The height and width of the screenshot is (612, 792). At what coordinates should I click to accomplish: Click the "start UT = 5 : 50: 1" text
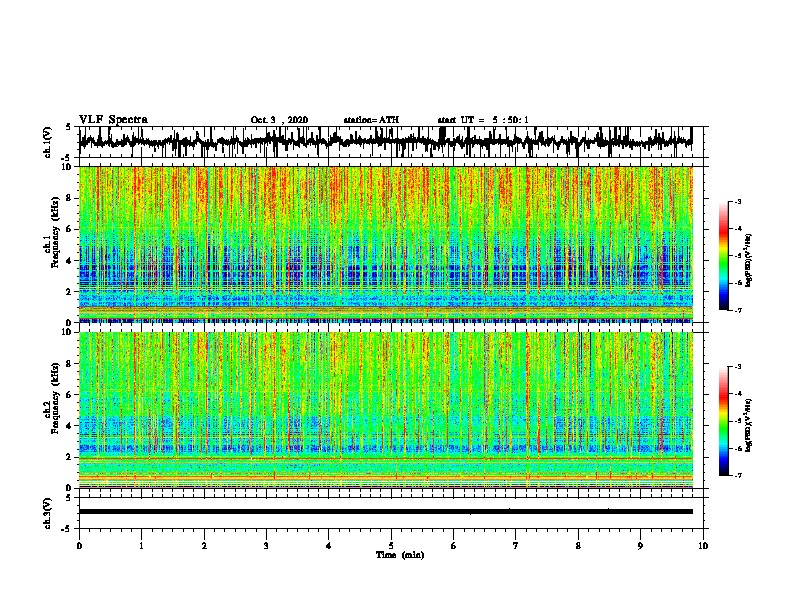pos(483,120)
